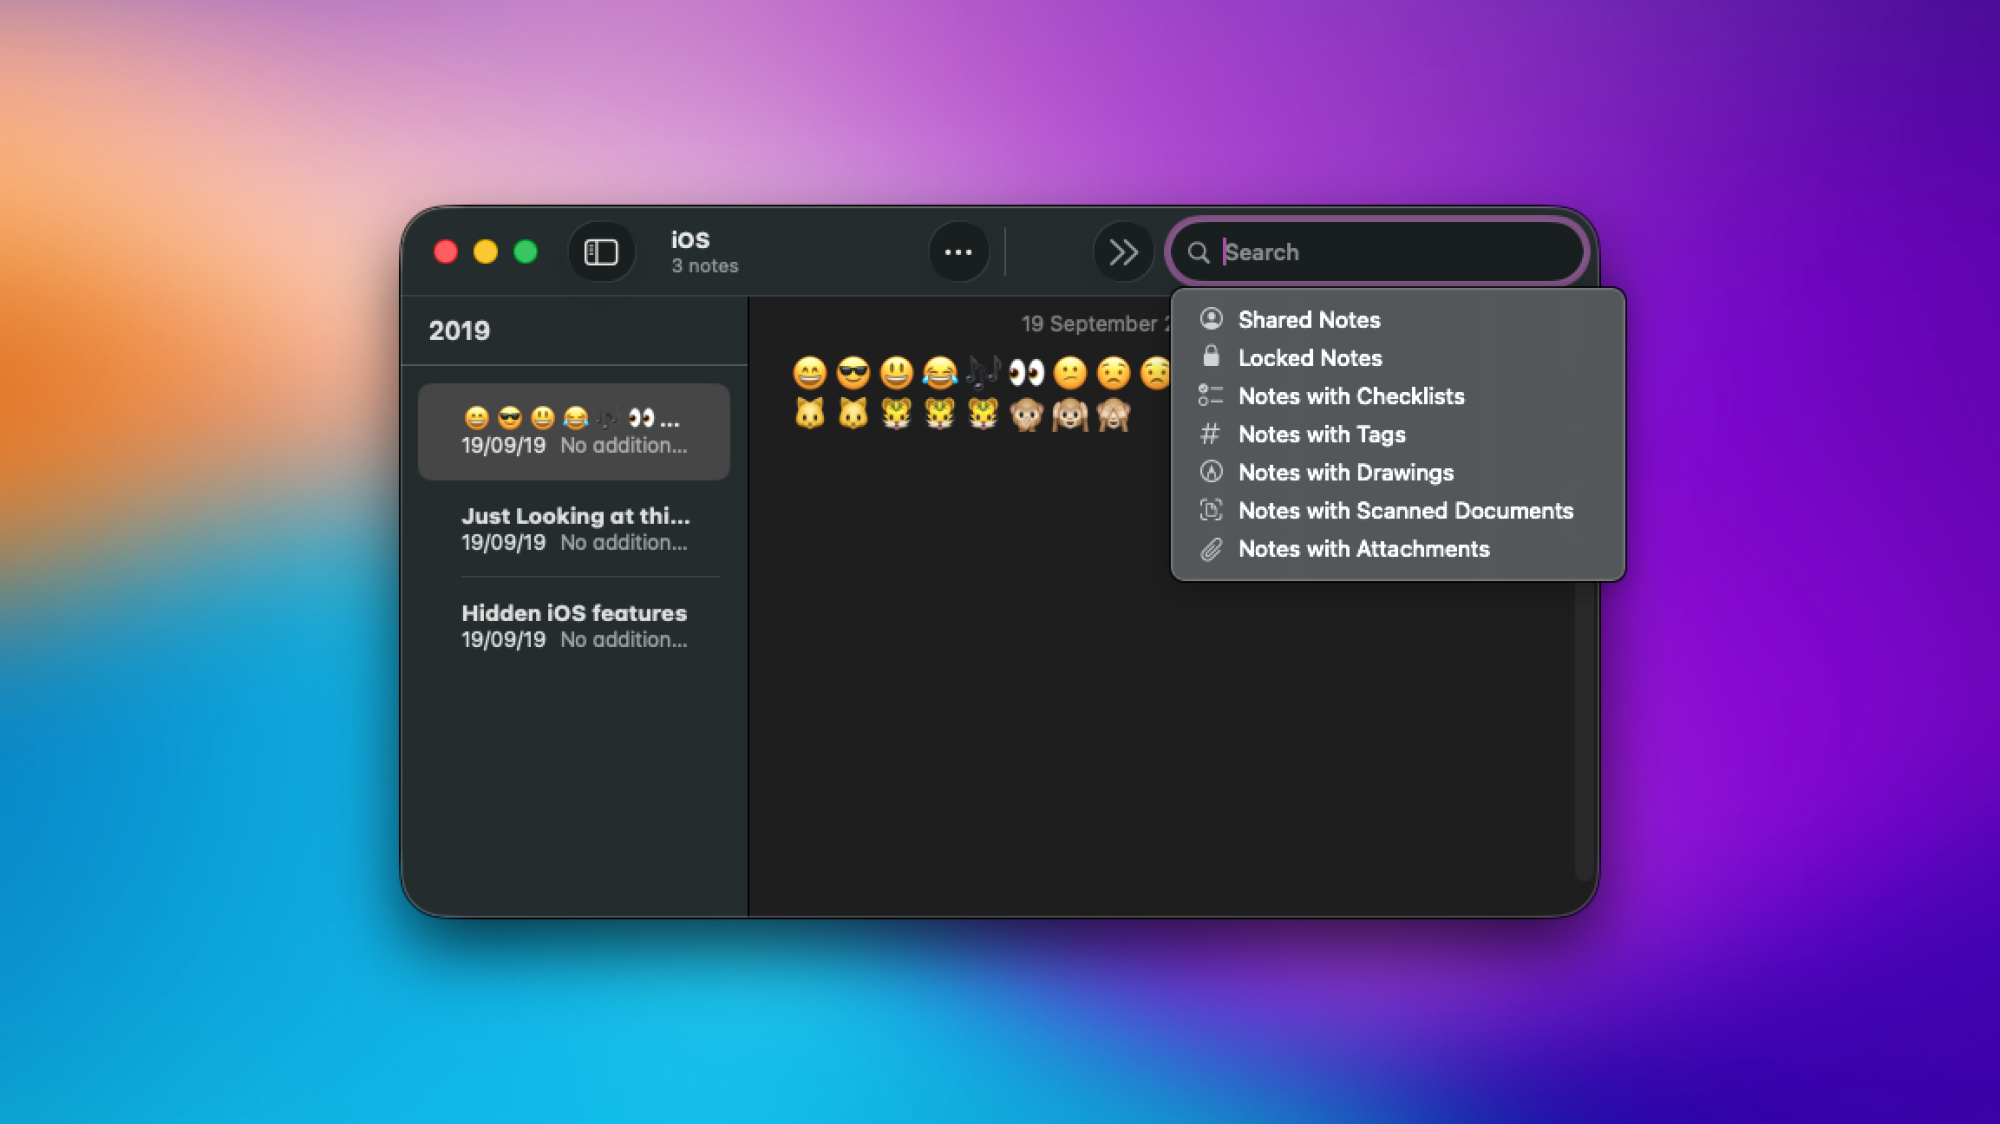Focus the Search input field

coord(1377,252)
